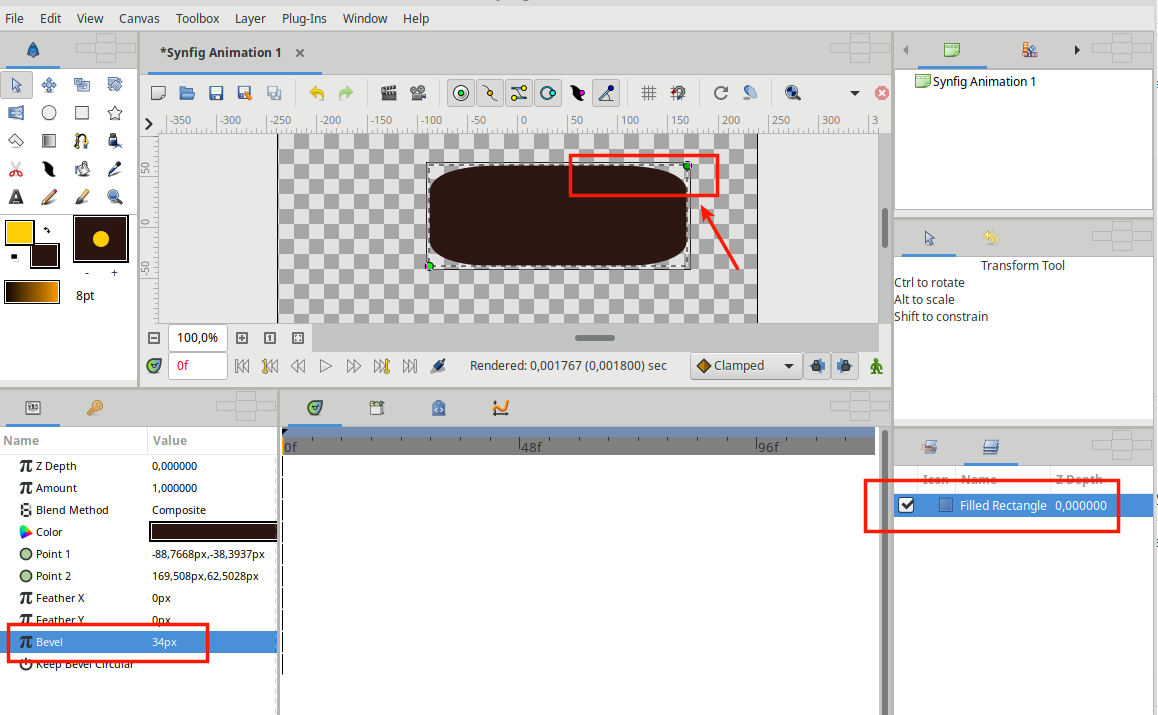Switch to the Synfig Animation 1 tab

point(220,52)
